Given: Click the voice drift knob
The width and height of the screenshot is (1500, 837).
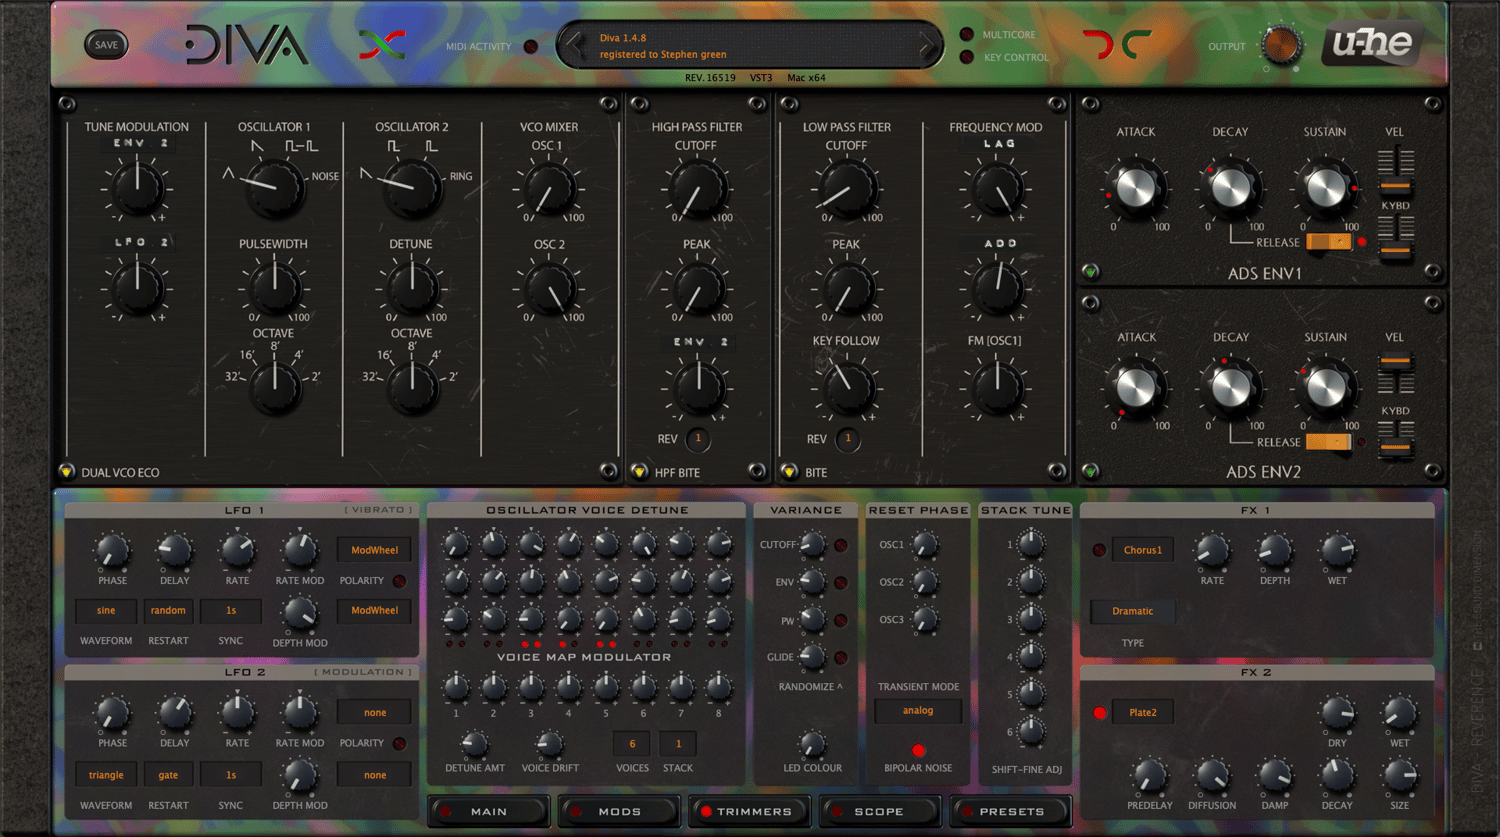Looking at the screenshot, I should click(x=549, y=744).
